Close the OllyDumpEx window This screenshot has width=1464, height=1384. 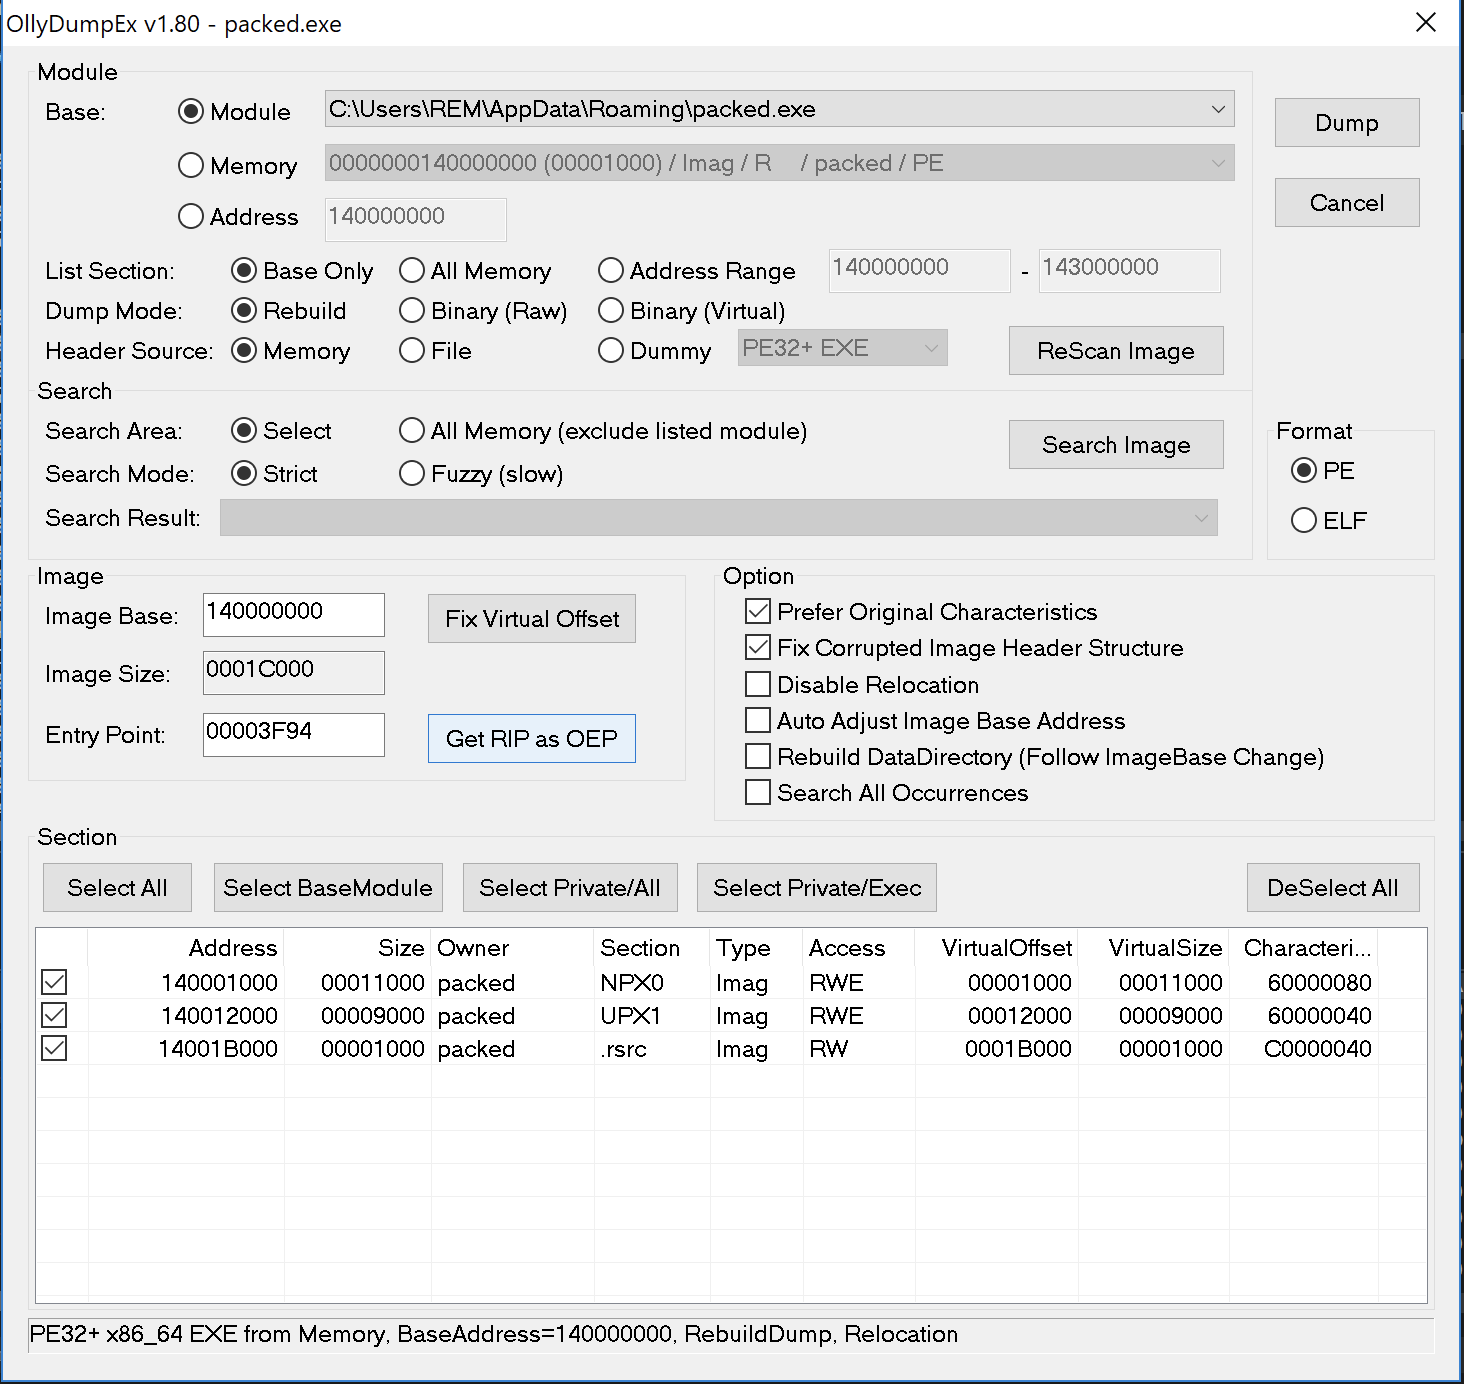(x=1426, y=22)
